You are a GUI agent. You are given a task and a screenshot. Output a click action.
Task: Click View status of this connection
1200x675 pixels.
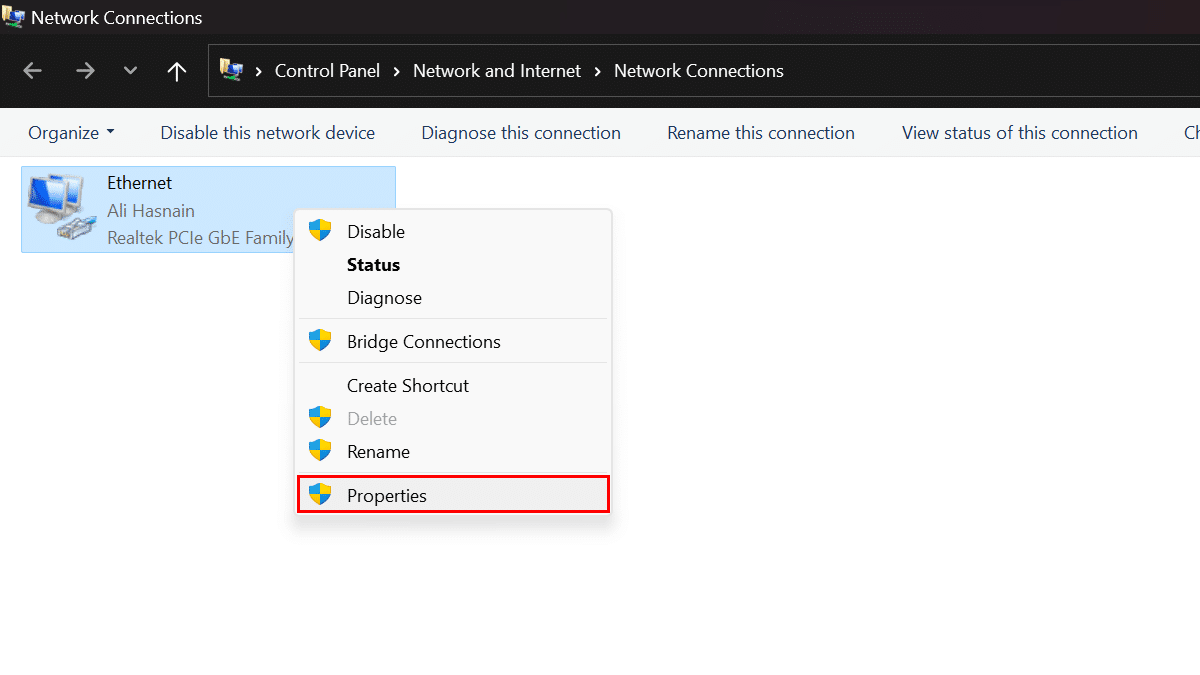(x=1019, y=133)
